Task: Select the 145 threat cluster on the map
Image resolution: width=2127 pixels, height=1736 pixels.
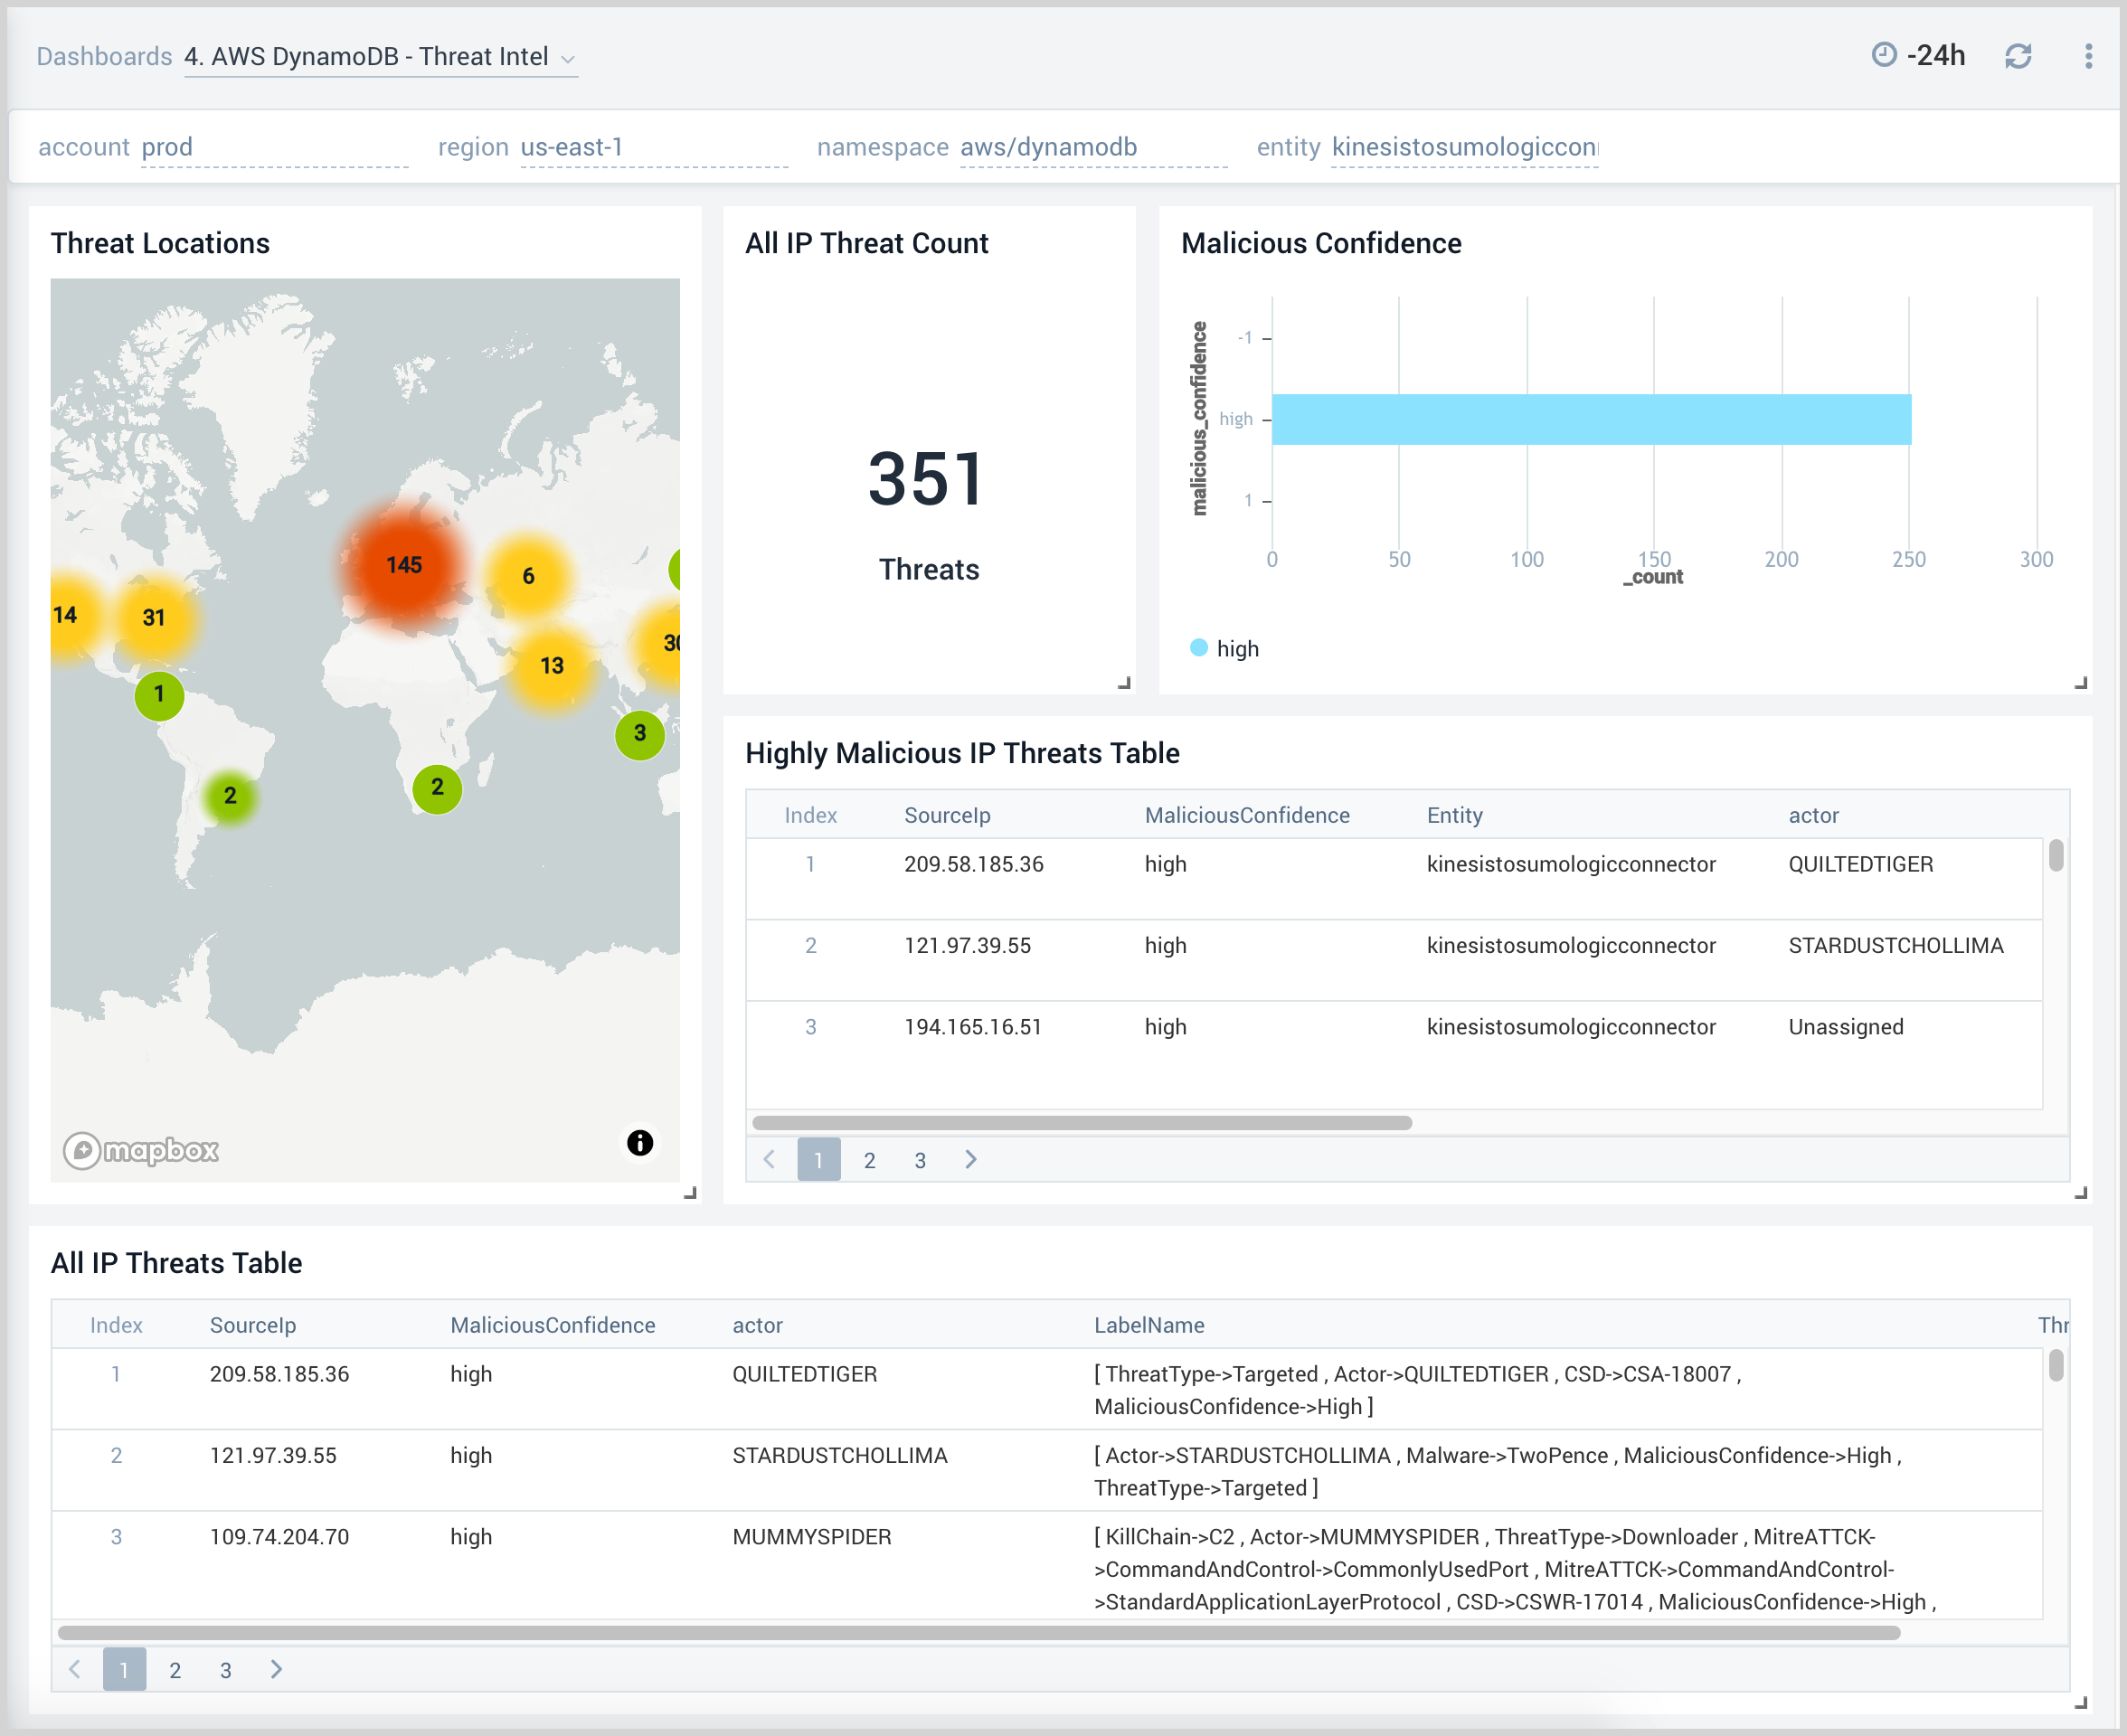Action: click(404, 565)
